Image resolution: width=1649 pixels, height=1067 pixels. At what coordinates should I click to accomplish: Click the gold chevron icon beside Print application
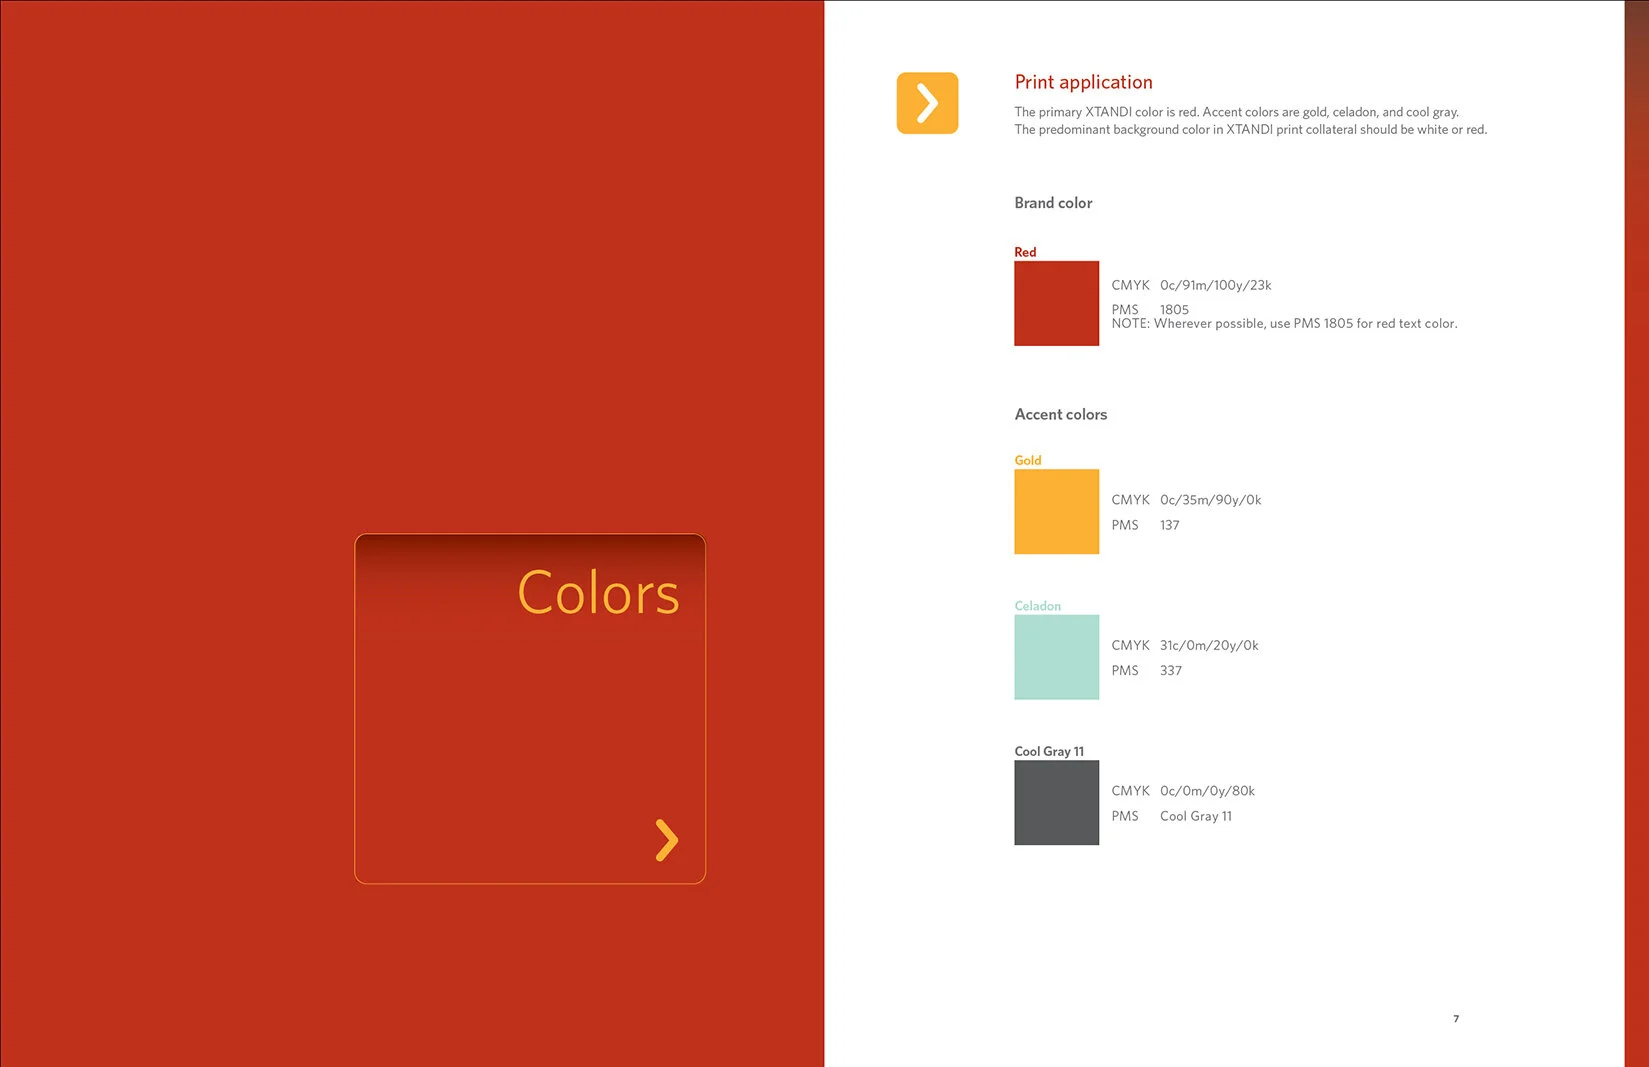pos(927,103)
